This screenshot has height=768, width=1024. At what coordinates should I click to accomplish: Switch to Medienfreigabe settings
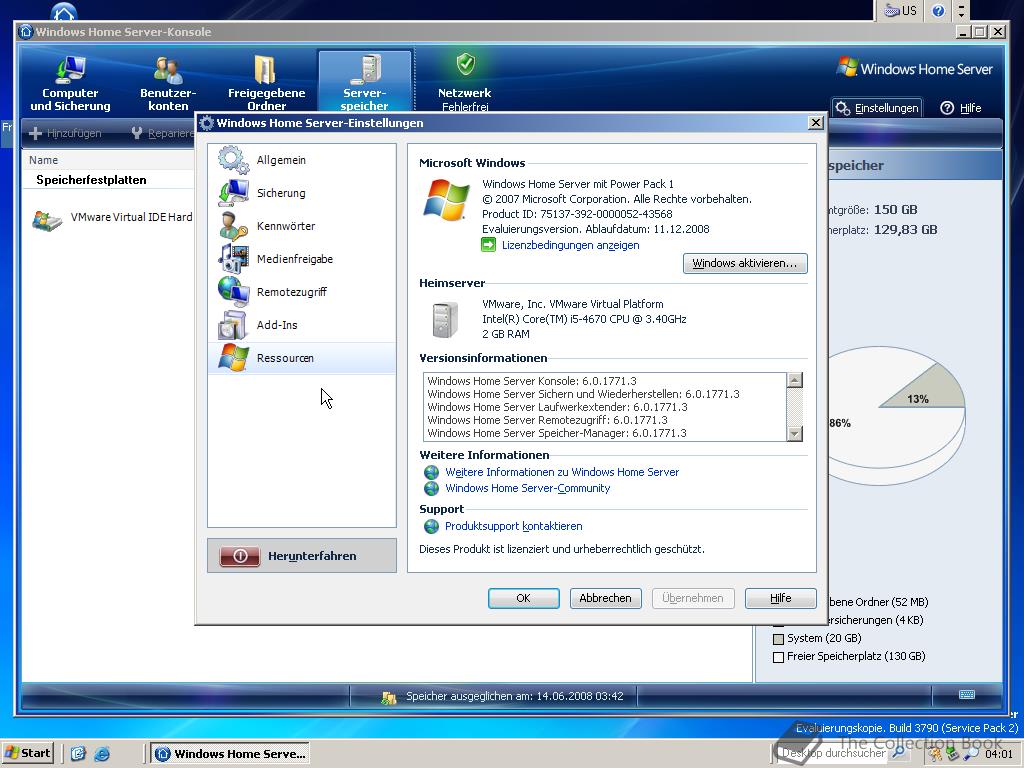point(302,259)
